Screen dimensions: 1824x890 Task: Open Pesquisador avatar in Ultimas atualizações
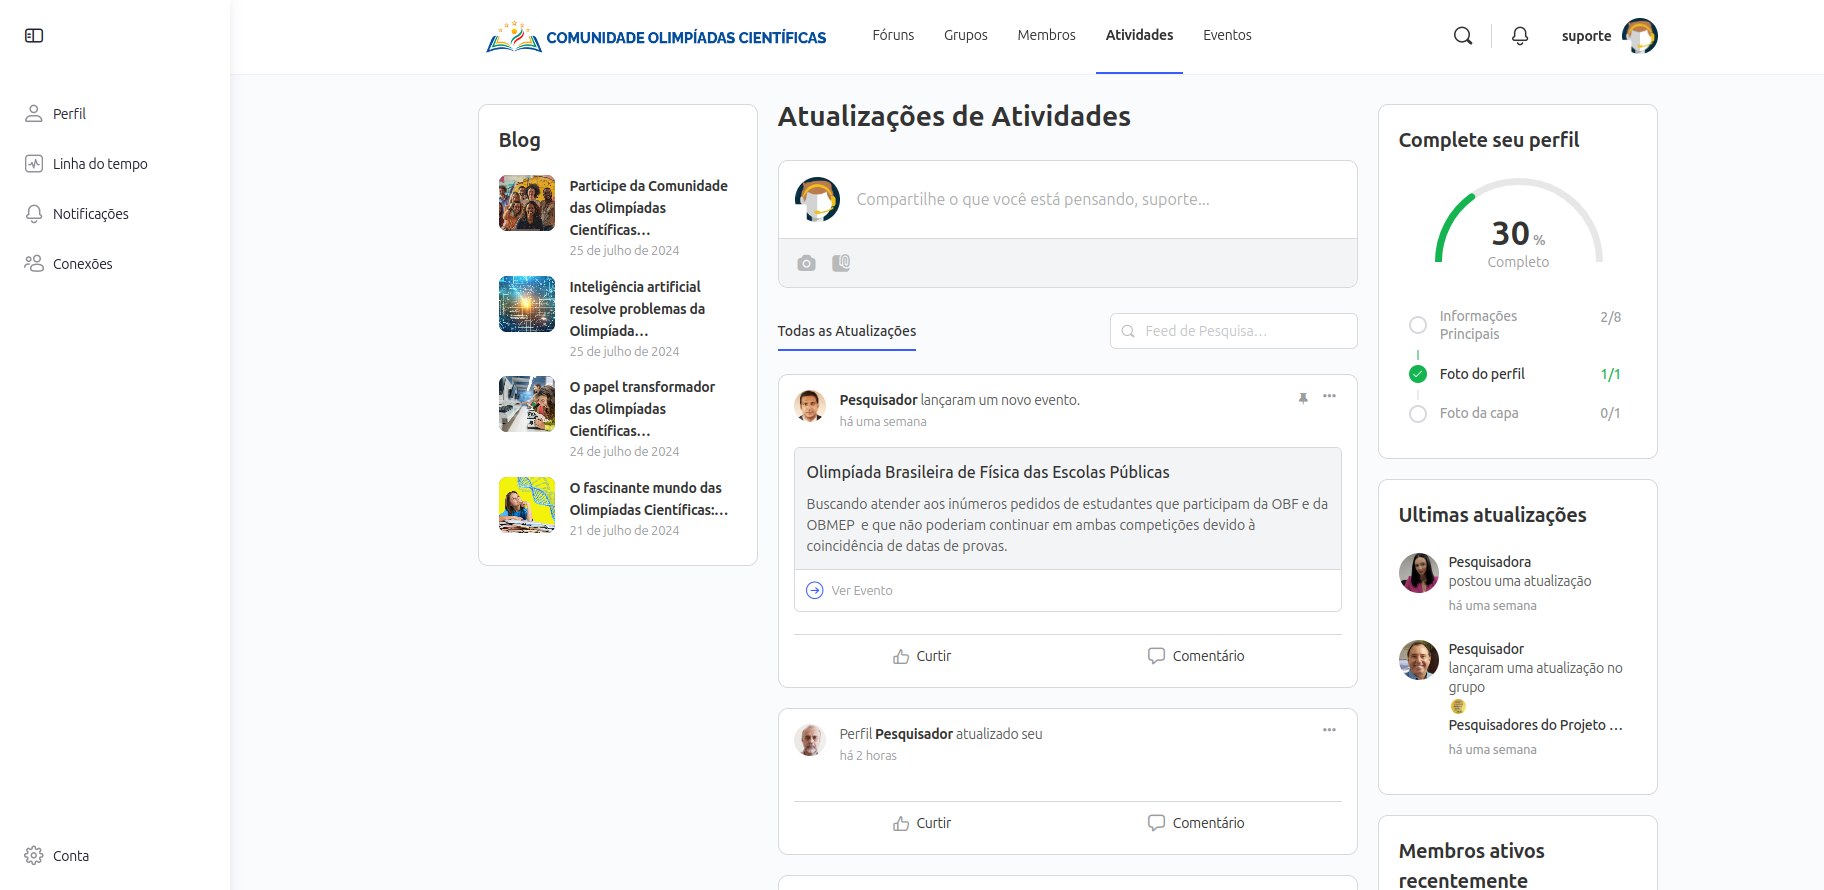click(x=1418, y=660)
